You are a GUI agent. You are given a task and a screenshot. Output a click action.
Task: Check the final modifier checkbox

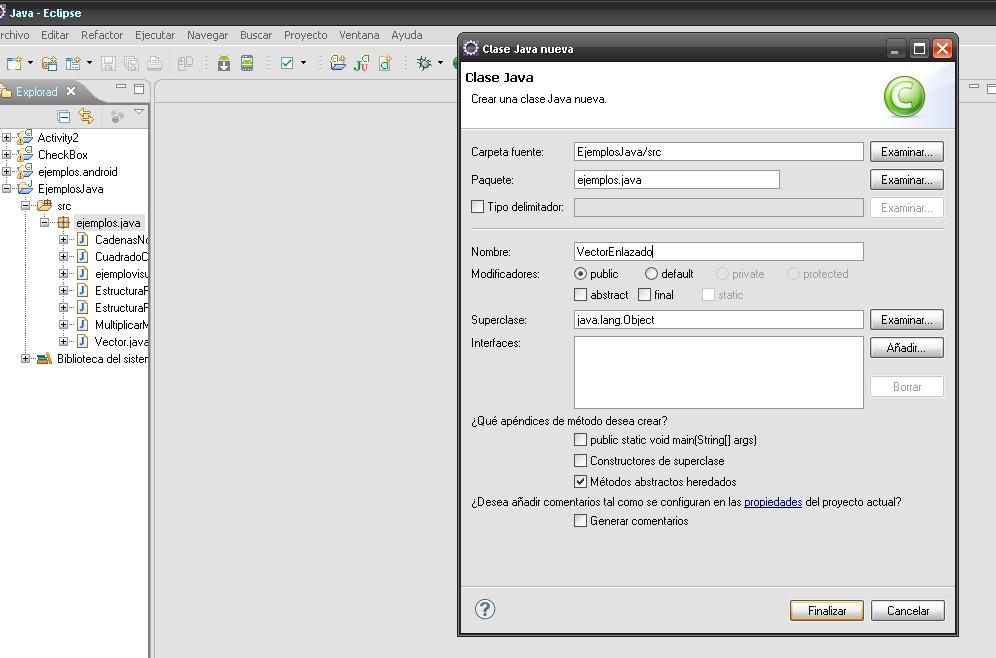pyautogui.click(x=644, y=295)
